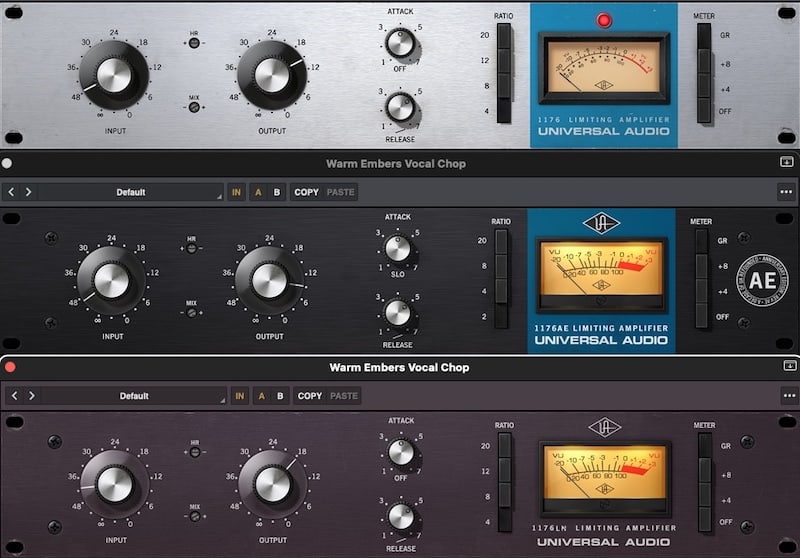The height and width of the screenshot is (558, 800).
Task: Click COPY in the 1176LN toolbar
Action: point(310,396)
